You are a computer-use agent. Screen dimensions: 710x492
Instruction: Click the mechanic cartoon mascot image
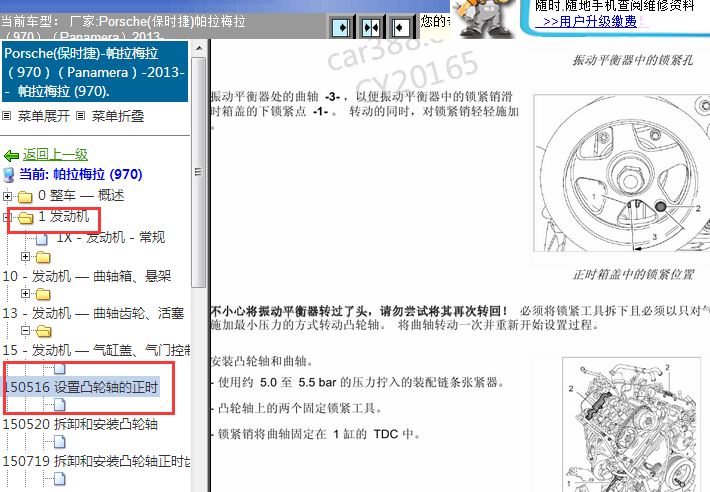coord(484,19)
